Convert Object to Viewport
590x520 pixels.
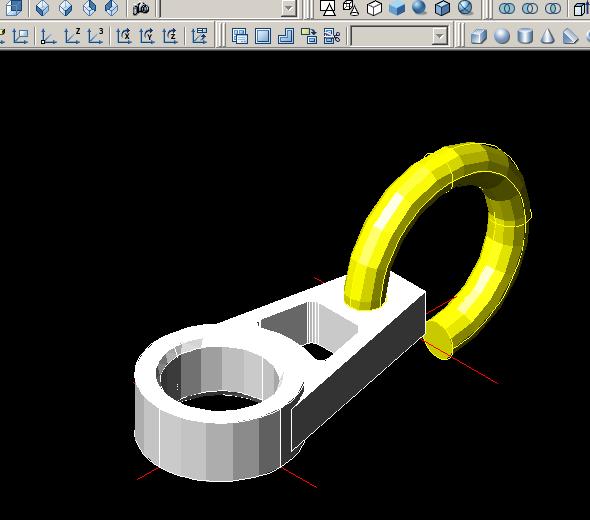[309, 36]
